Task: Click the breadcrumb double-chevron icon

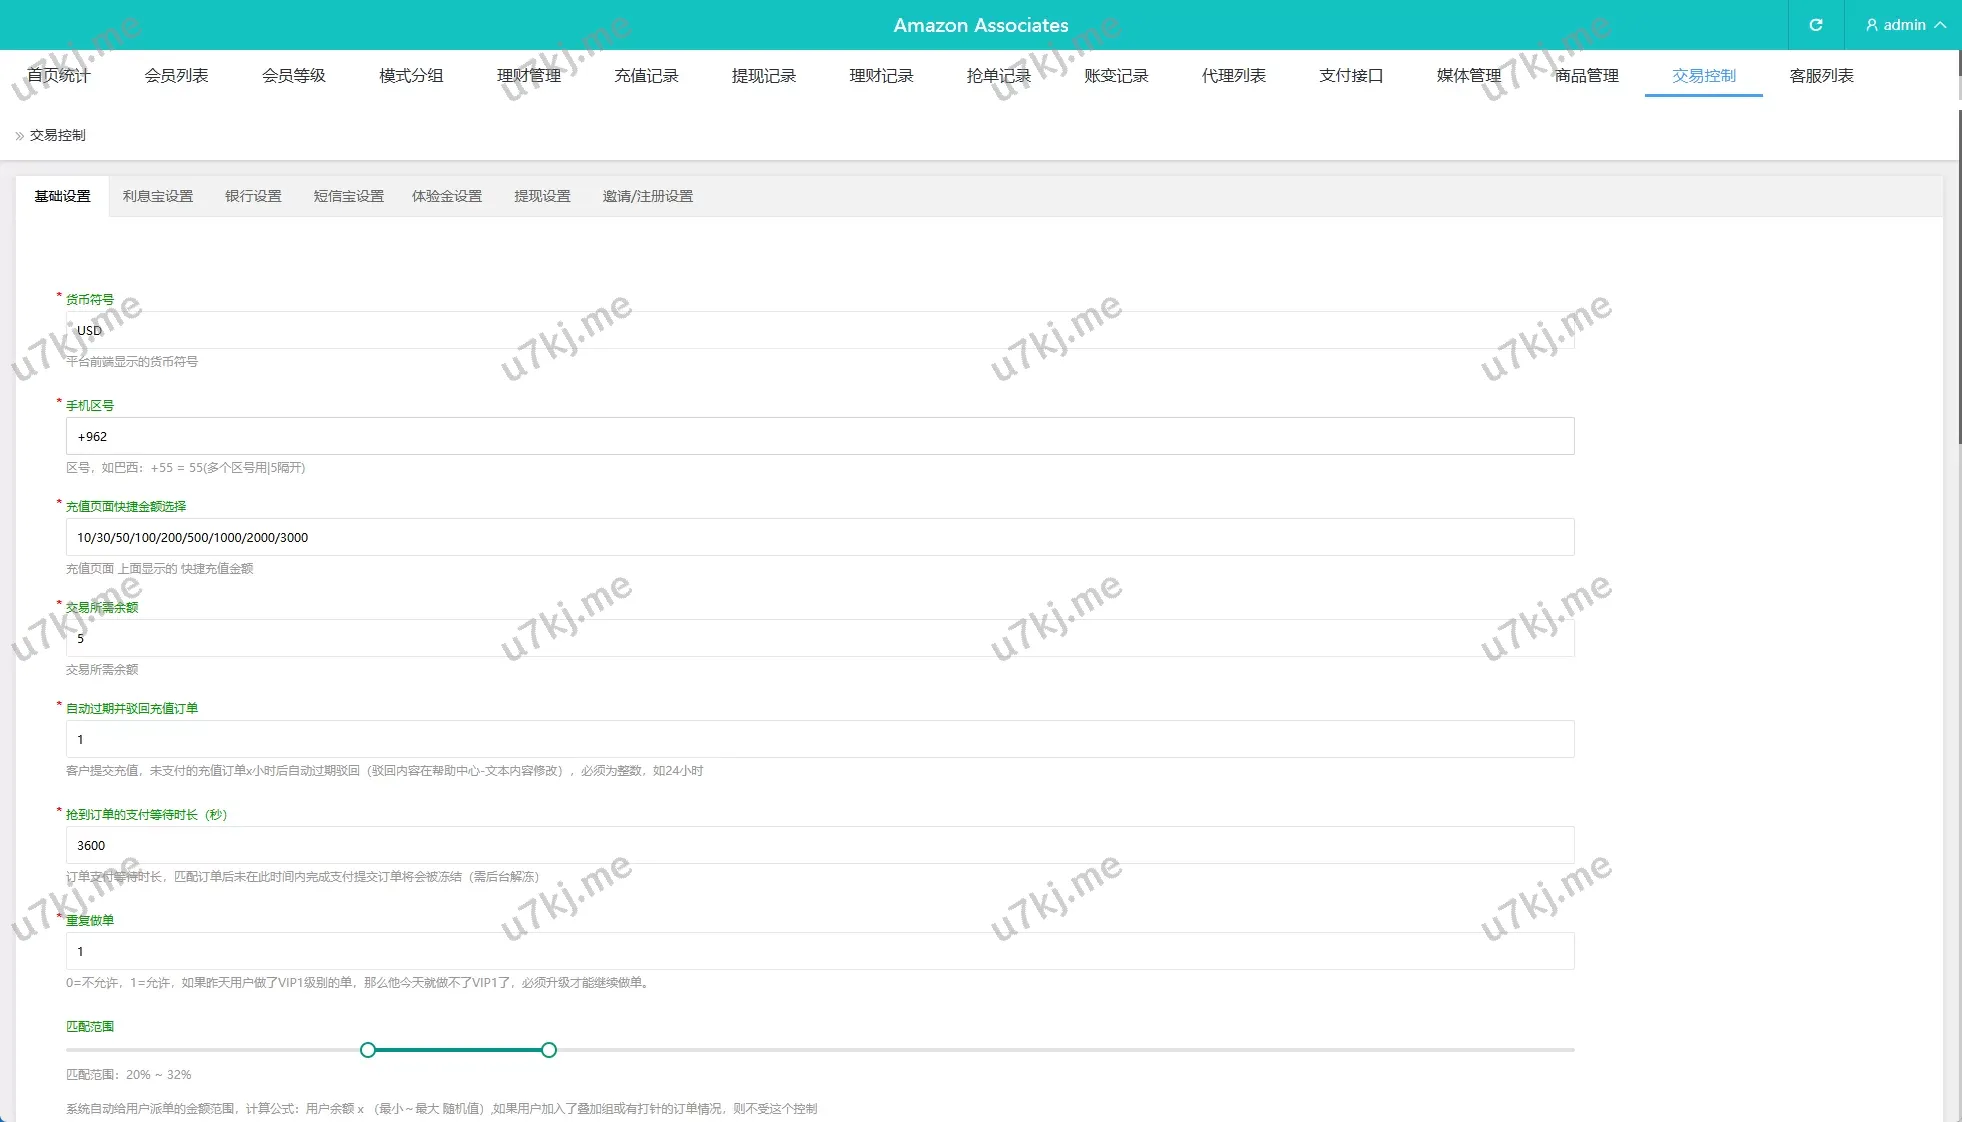Action: tap(19, 136)
